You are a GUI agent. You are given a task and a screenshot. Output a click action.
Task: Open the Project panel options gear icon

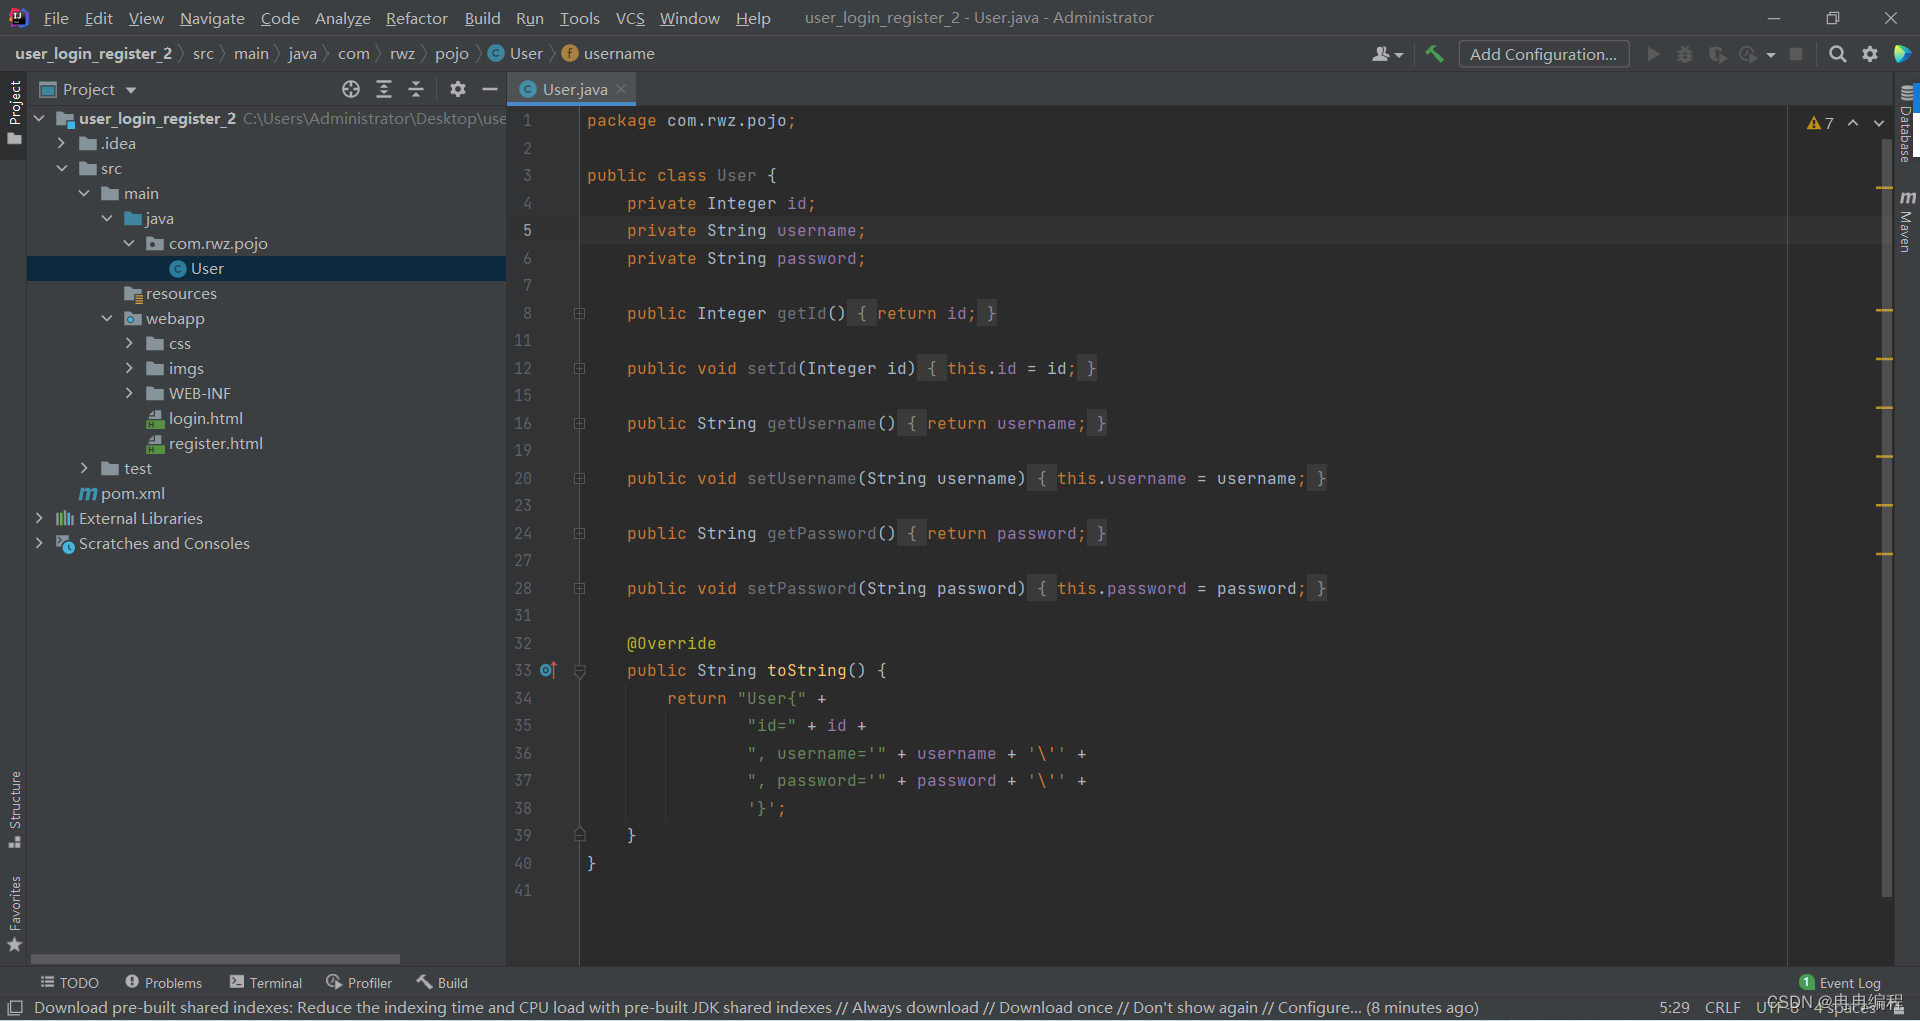pos(457,89)
